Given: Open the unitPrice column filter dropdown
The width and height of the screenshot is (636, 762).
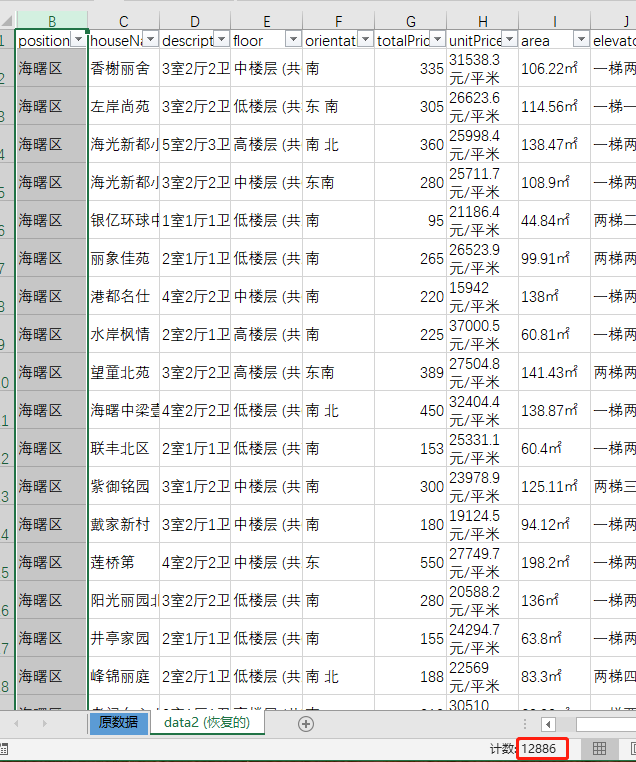Looking at the screenshot, I should coord(509,40).
